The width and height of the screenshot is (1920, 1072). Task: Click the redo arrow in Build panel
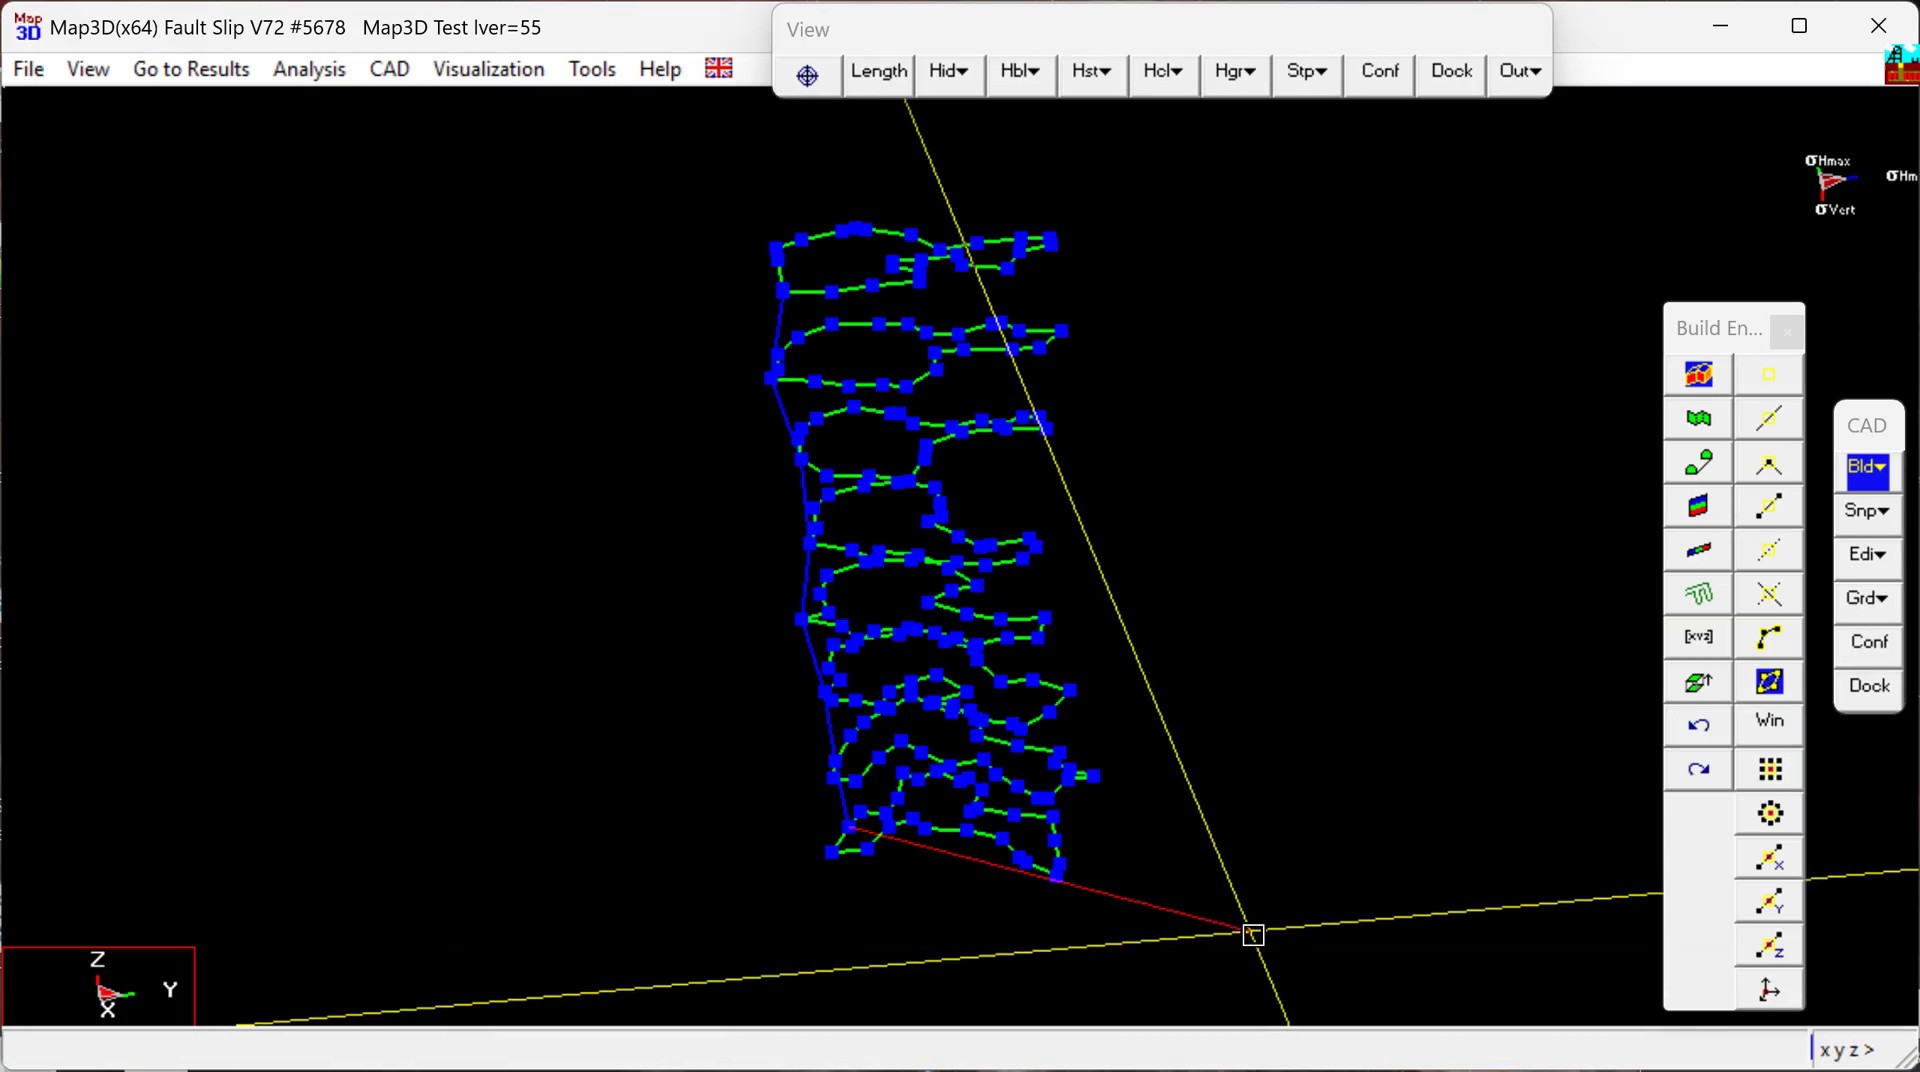[1698, 769]
